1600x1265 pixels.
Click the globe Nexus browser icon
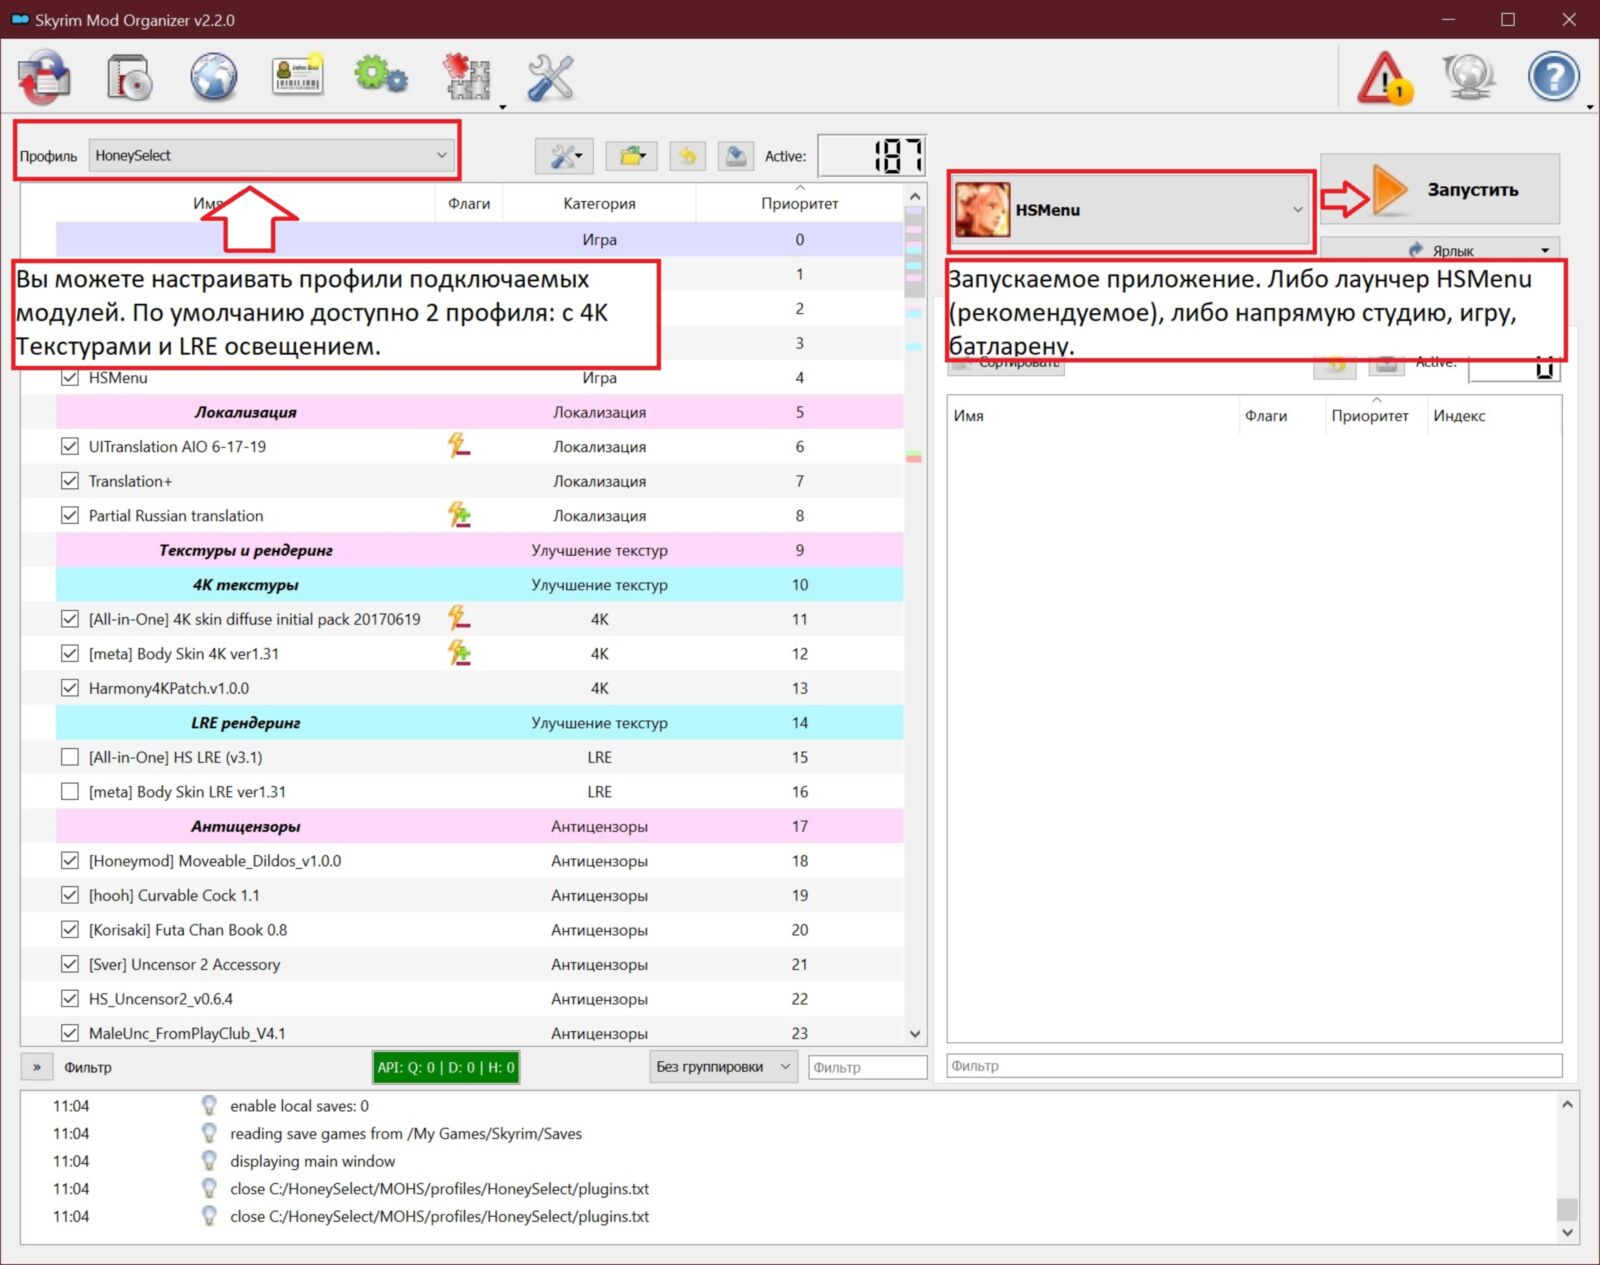214,77
